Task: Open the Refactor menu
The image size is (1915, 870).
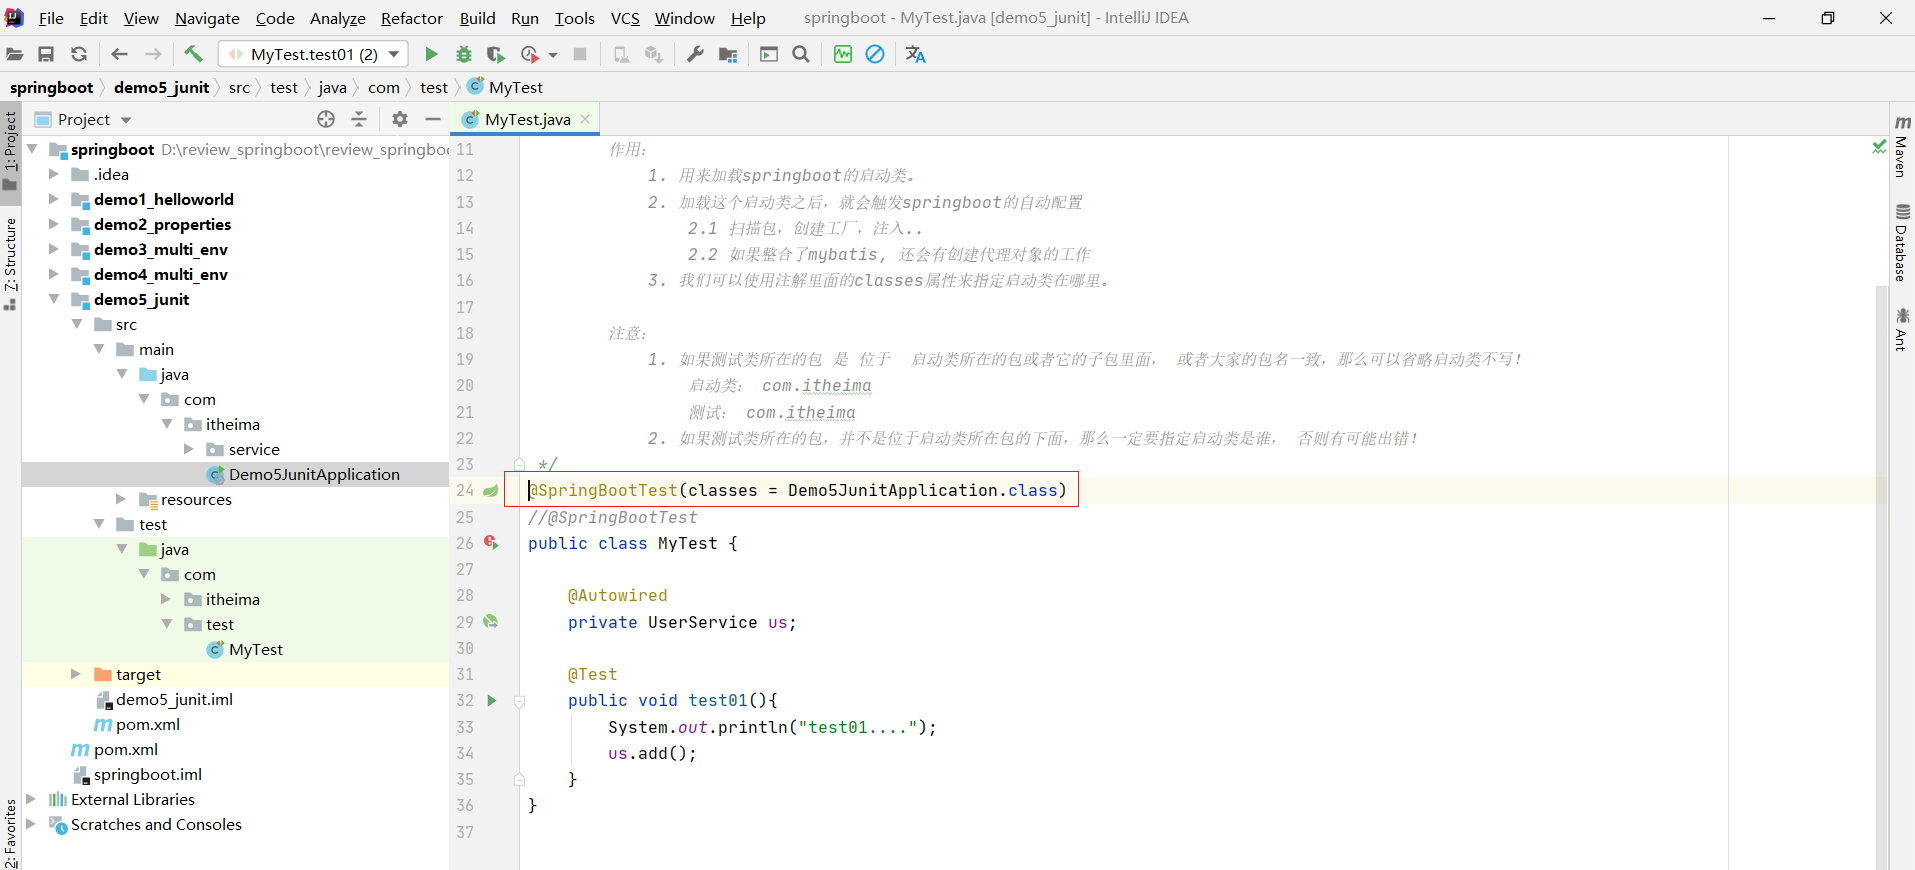Action: point(411,18)
